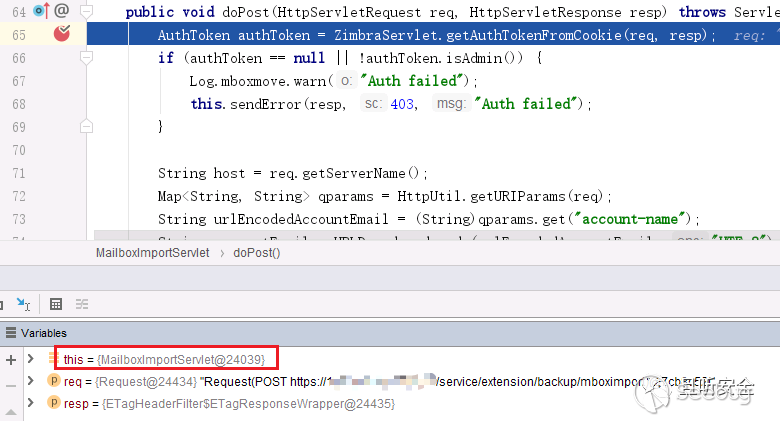Click 'getURIParams' on line 72
This screenshot has height=421, width=780.
coord(518,197)
